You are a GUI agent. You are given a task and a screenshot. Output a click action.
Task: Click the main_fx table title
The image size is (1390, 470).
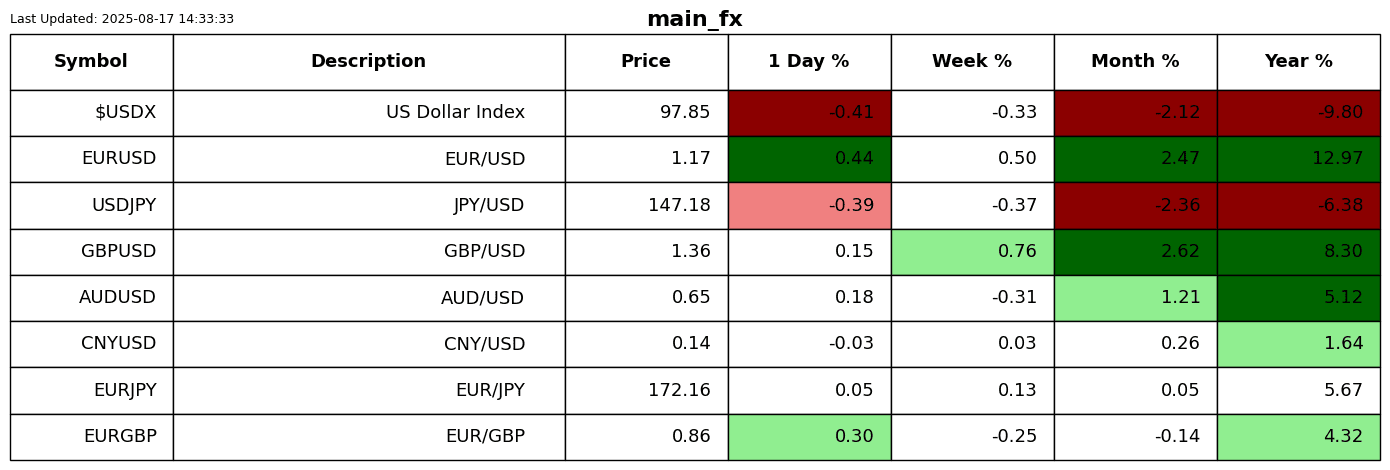(694, 19)
